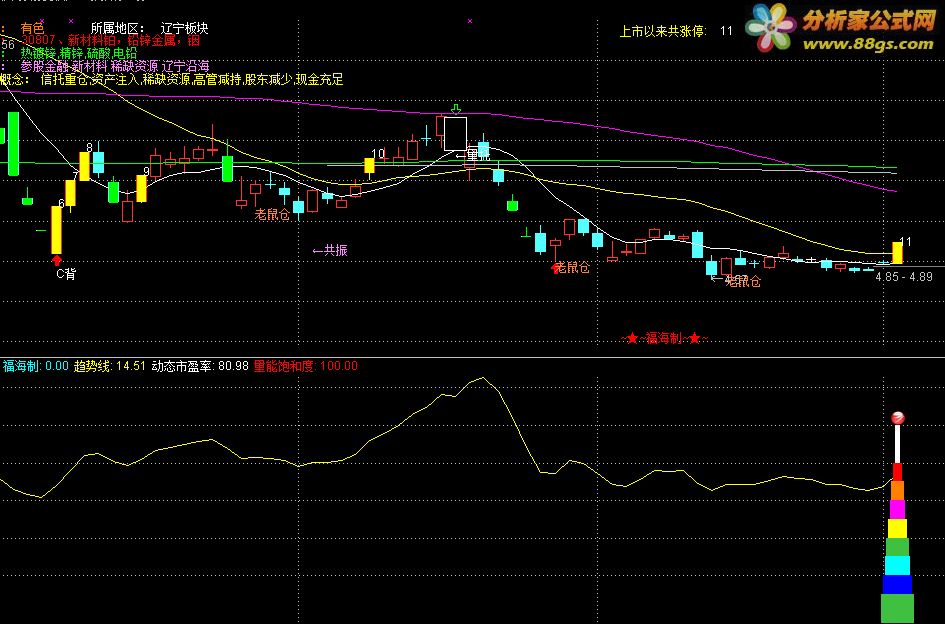Click the 有色 sector label
Image resolution: width=945 pixels, height=624 pixels.
tap(32, 28)
